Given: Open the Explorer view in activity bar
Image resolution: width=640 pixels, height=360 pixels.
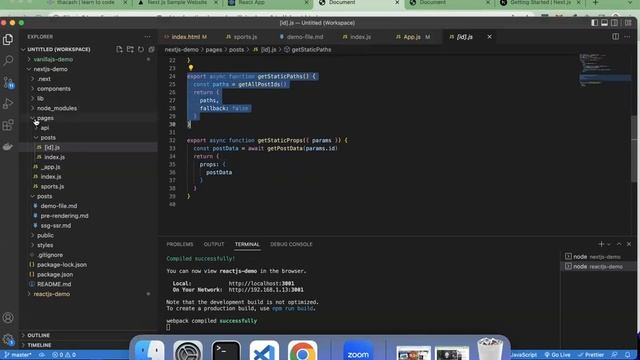Looking at the screenshot, I should coord(8,40).
